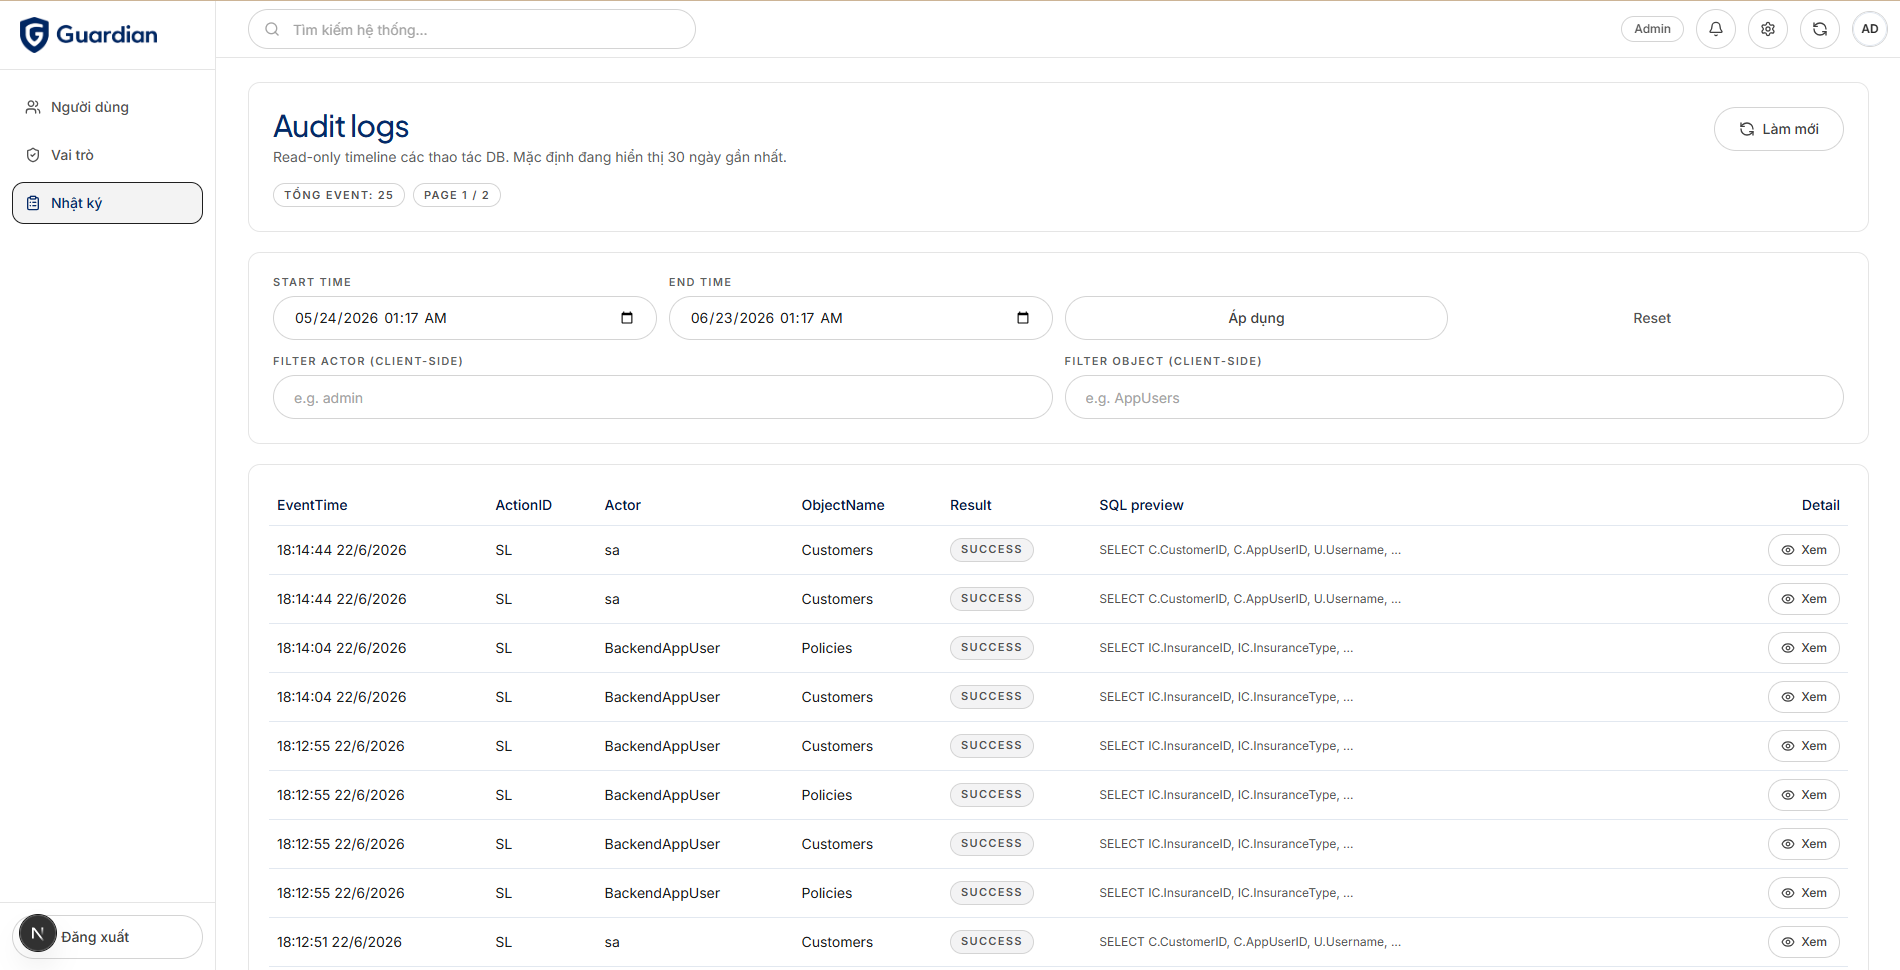
Task: Click the TỔNG EVENT: 25 badge
Action: [339, 195]
